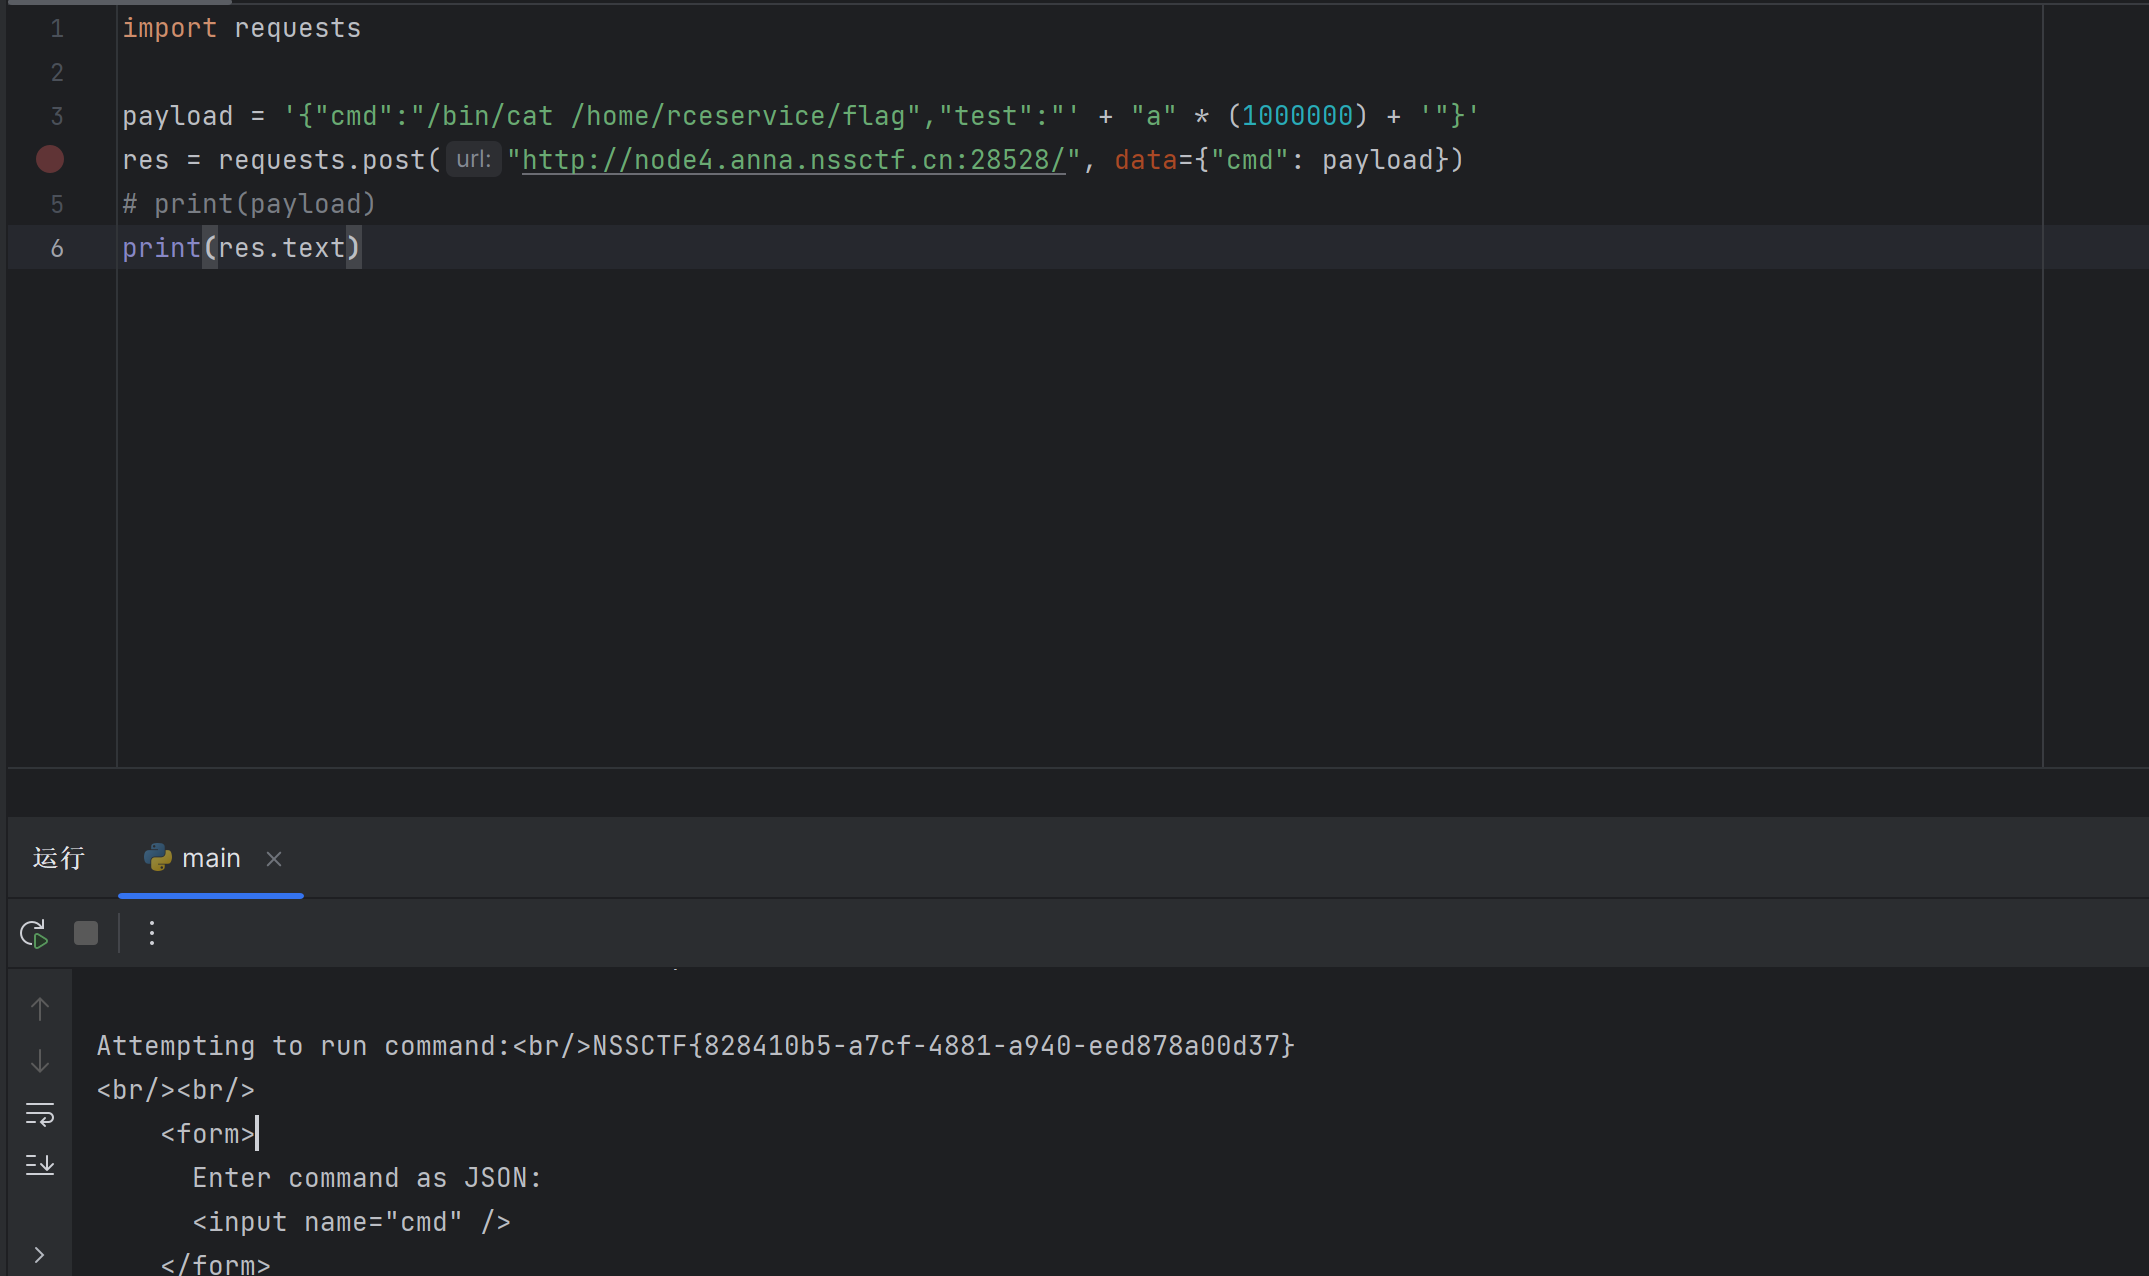Click line number 3 gutter
2149x1276 pixels.
point(57,117)
